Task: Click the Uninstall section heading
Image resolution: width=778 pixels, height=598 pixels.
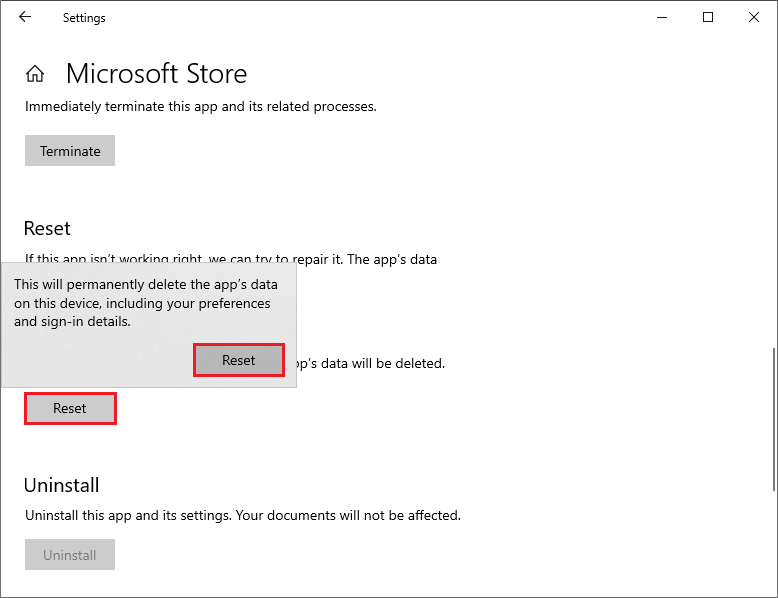Action: tap(62, 485)
